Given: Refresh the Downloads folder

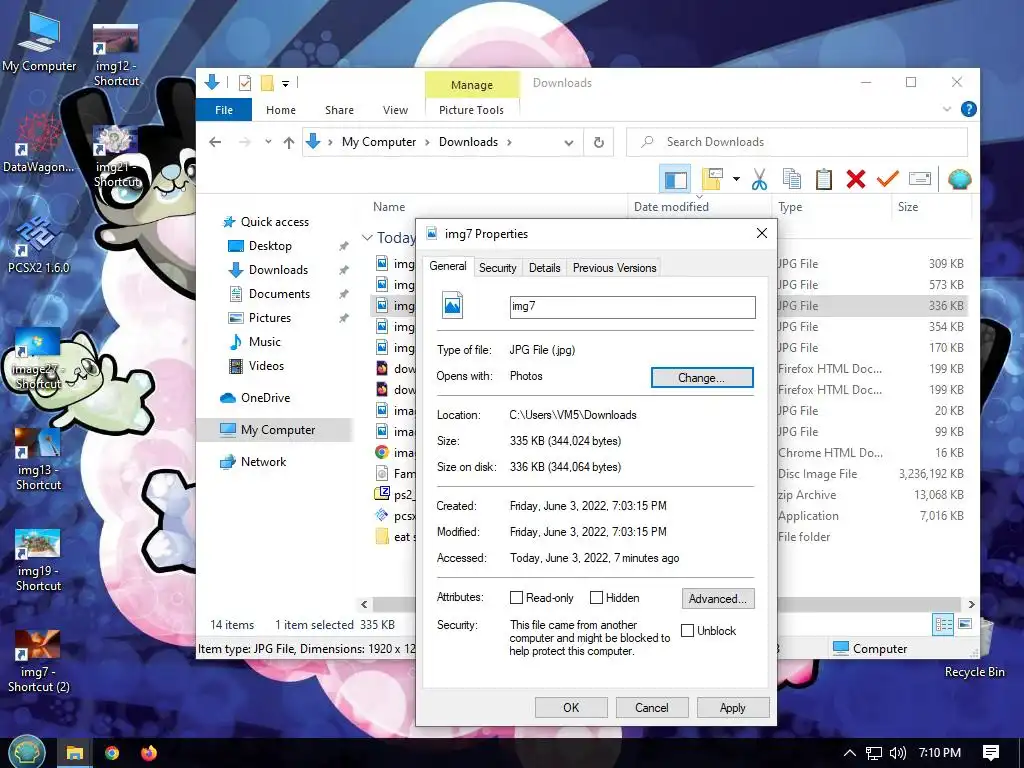Looking at the screenshot, I should click(598, 142).
